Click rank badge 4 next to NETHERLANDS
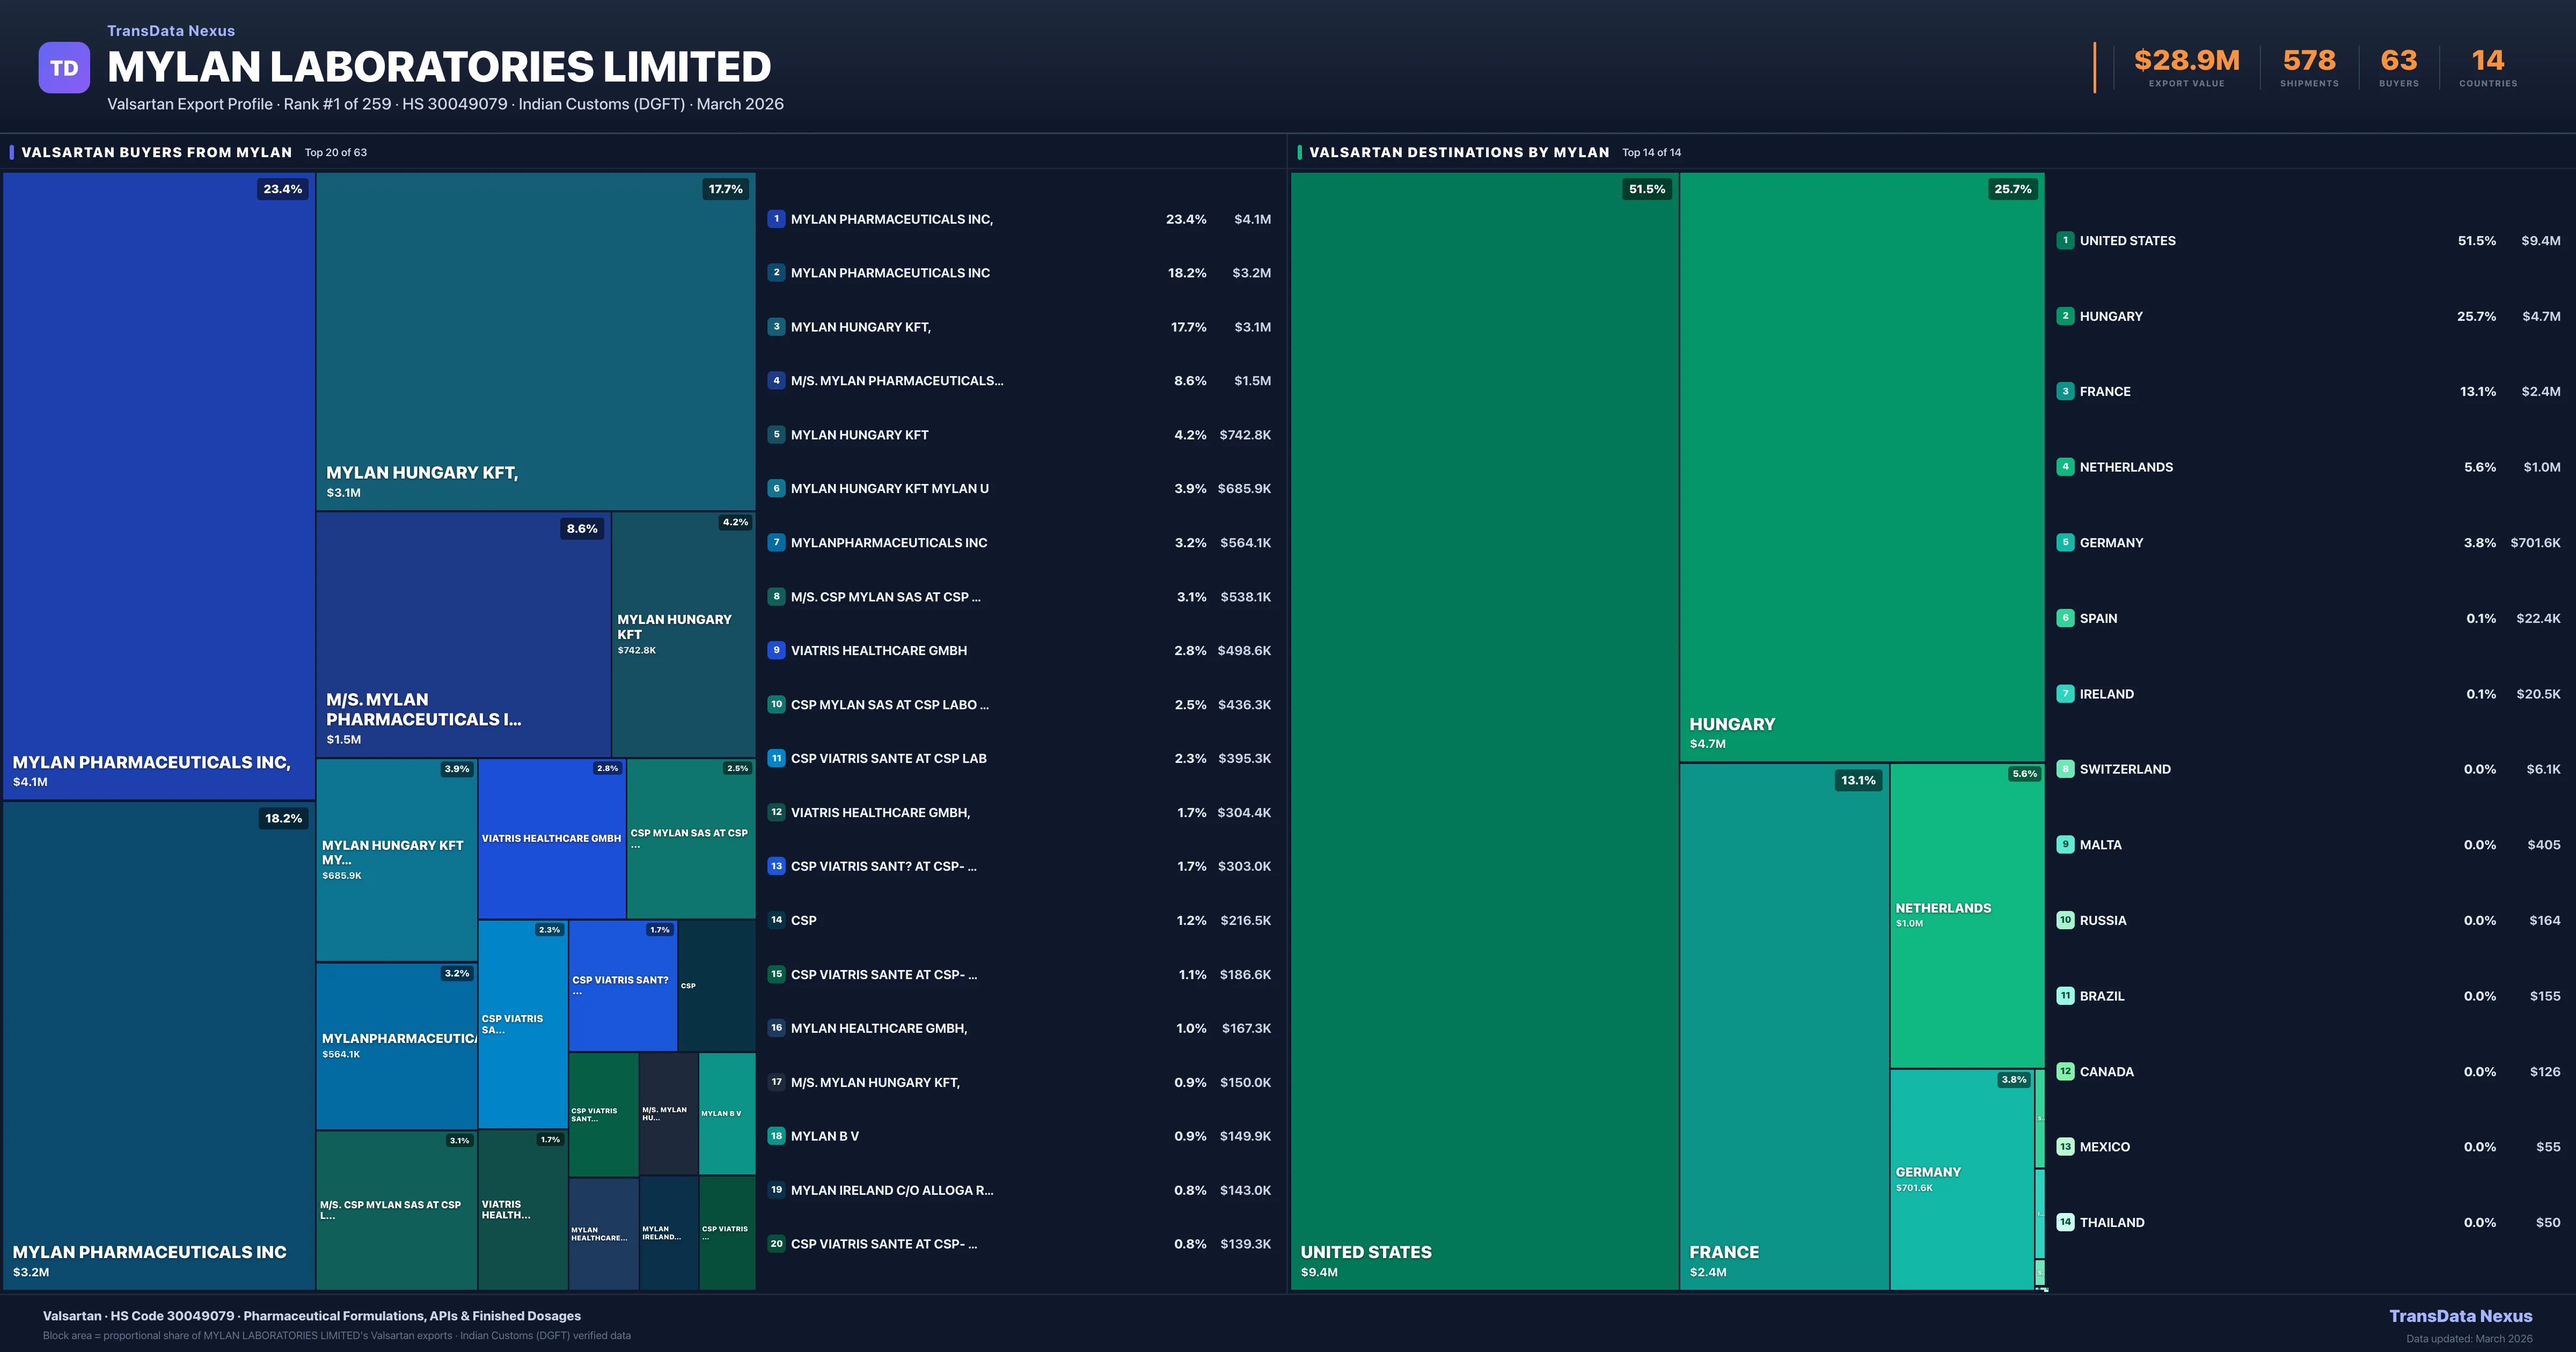The width and height of the screenshot is (2576, 1352). [x=2065, y=467]
